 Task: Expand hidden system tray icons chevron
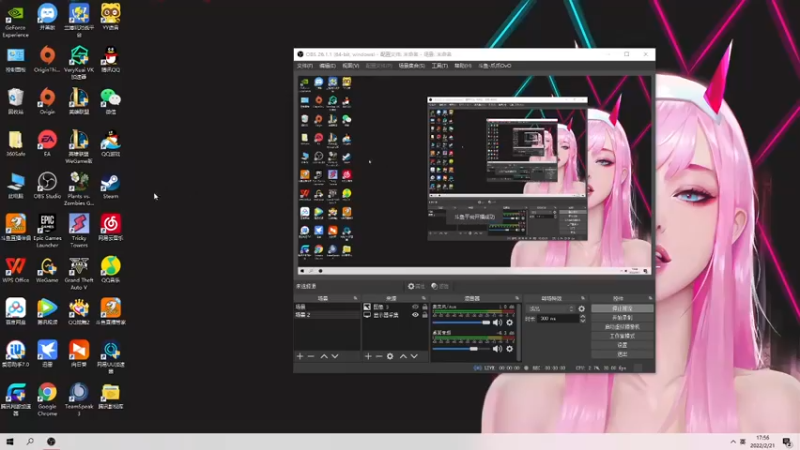(x=733, y=441)
